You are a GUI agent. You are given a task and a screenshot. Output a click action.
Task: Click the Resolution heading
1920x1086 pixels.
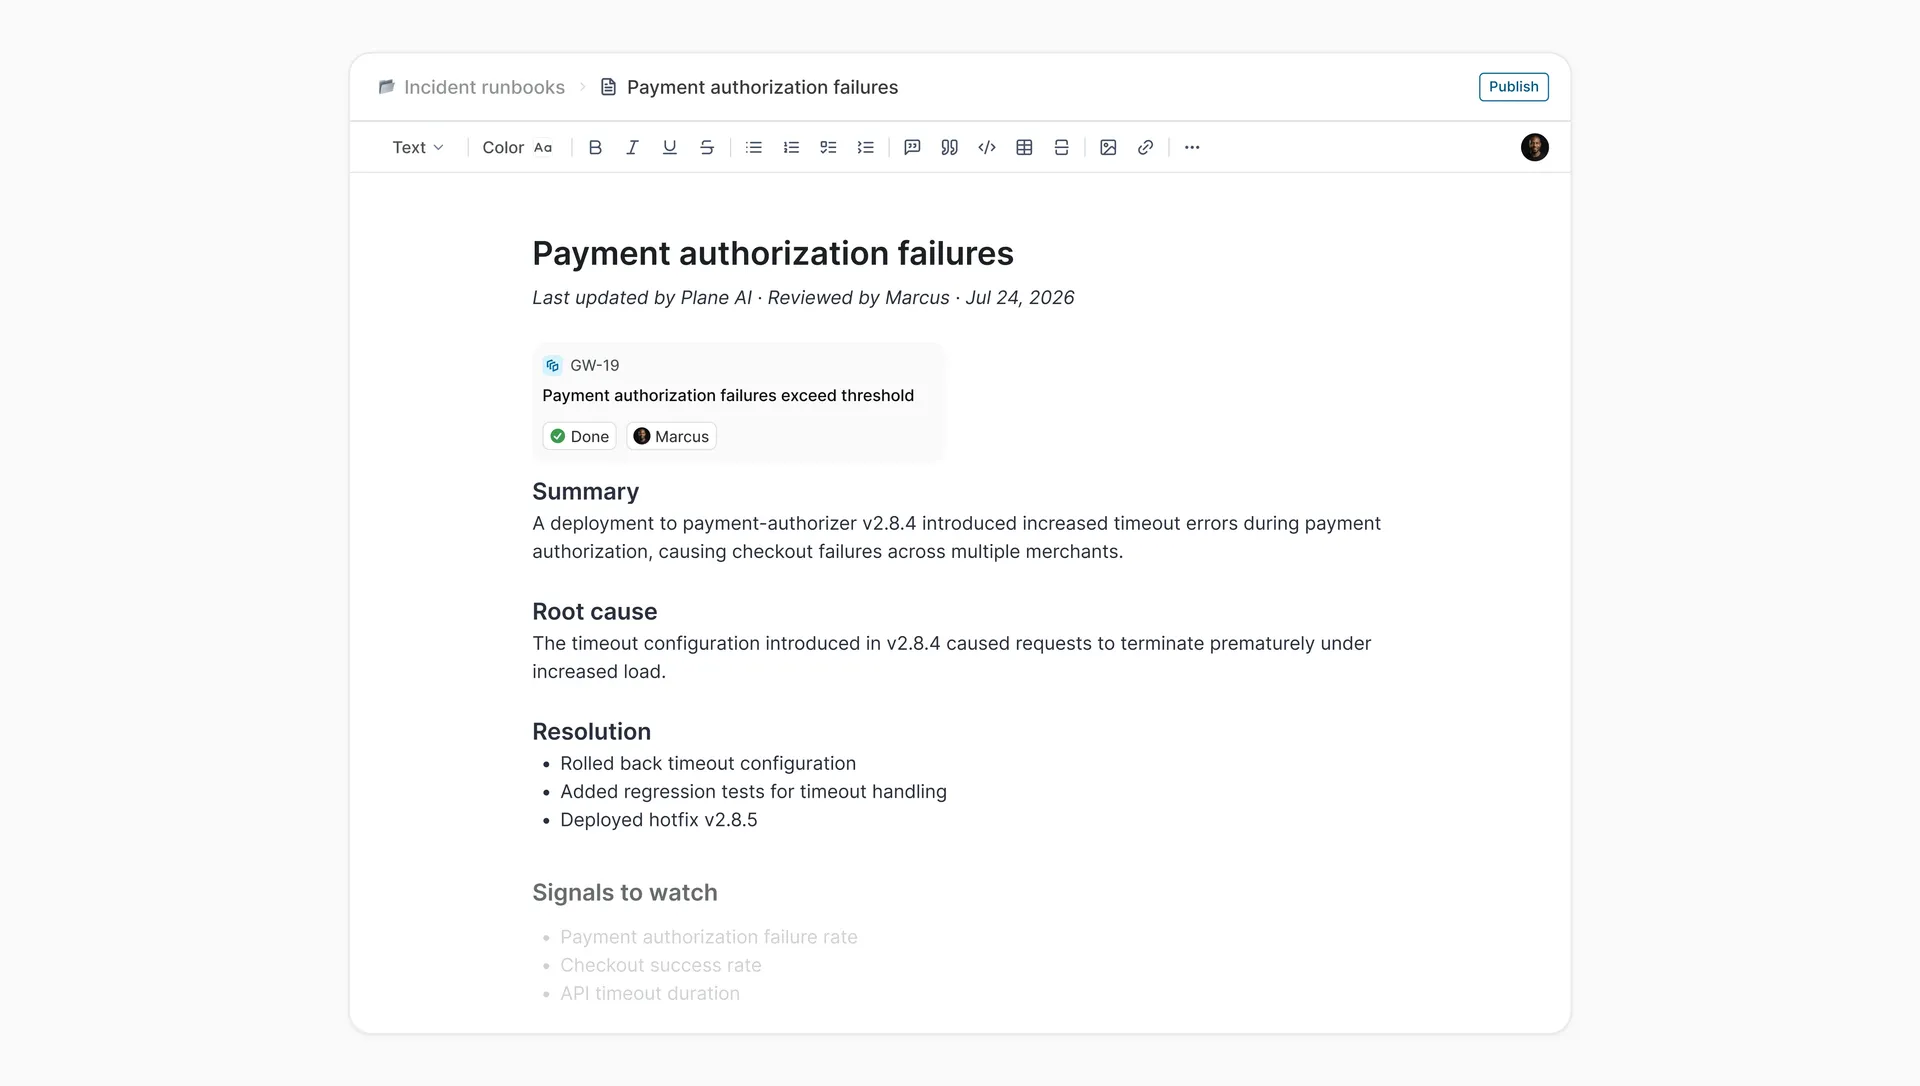(591, 731)
